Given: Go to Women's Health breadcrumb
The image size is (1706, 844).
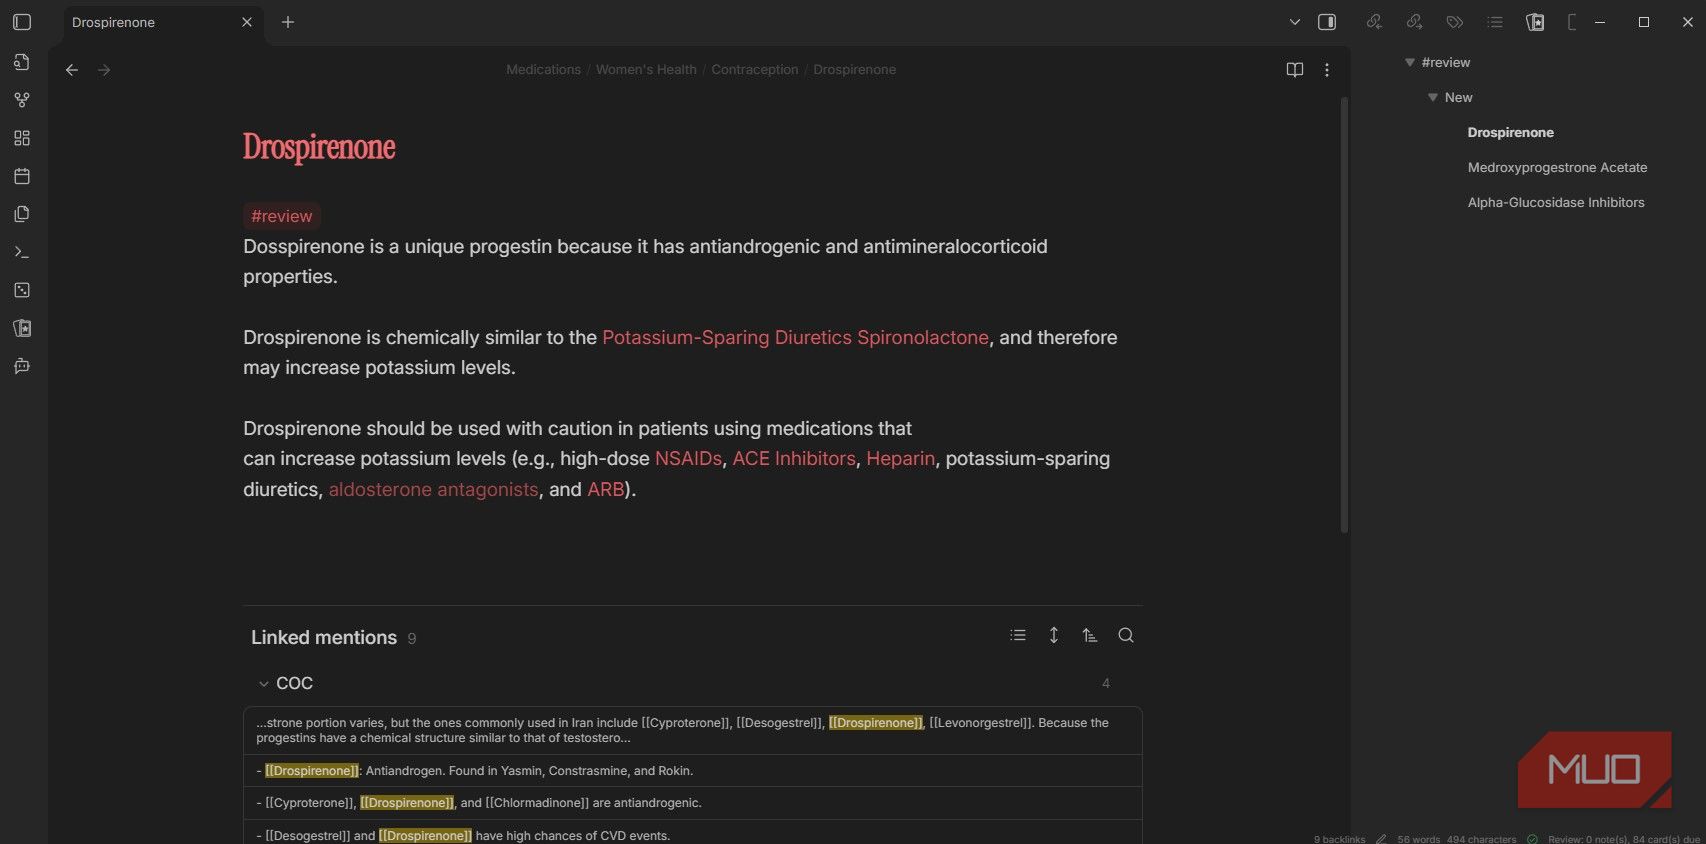Looking at the screenshot, I should (646, 70).
